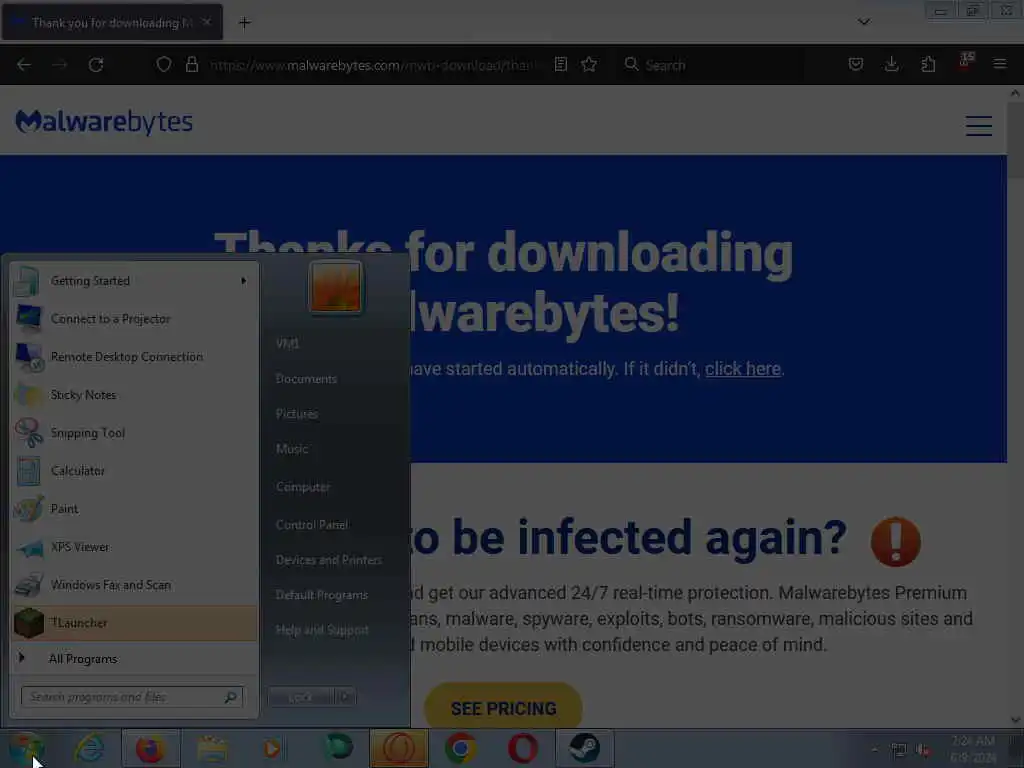Expand All Programs in Start menu
Image resolution: width=1024 pixels, height=768 pixels.
click(x=135, y=658)
